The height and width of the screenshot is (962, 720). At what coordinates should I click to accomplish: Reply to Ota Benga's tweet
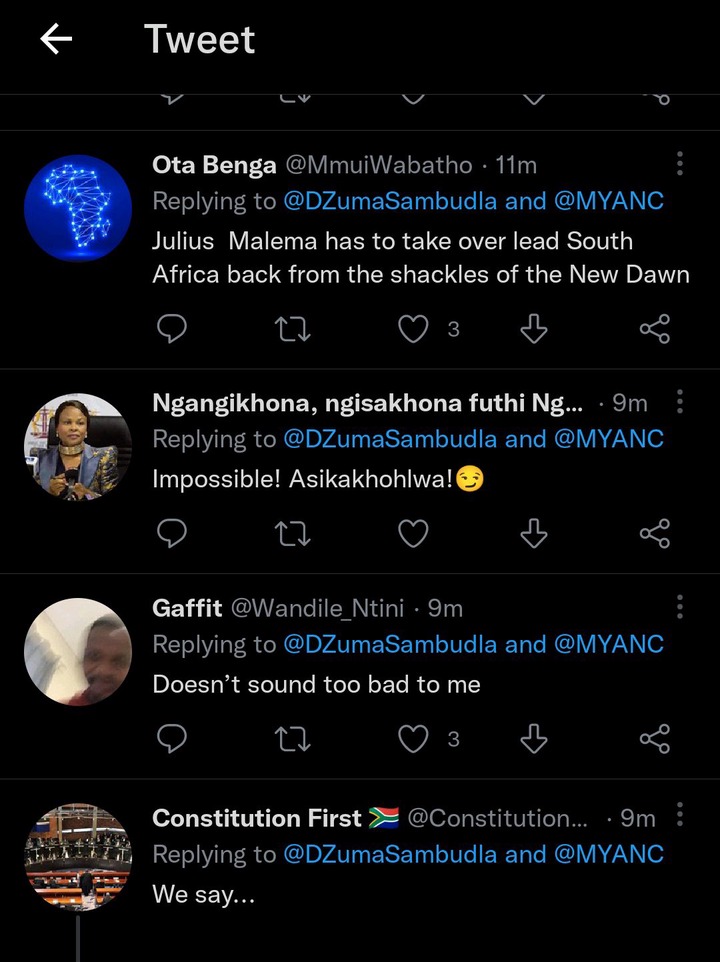172,329
